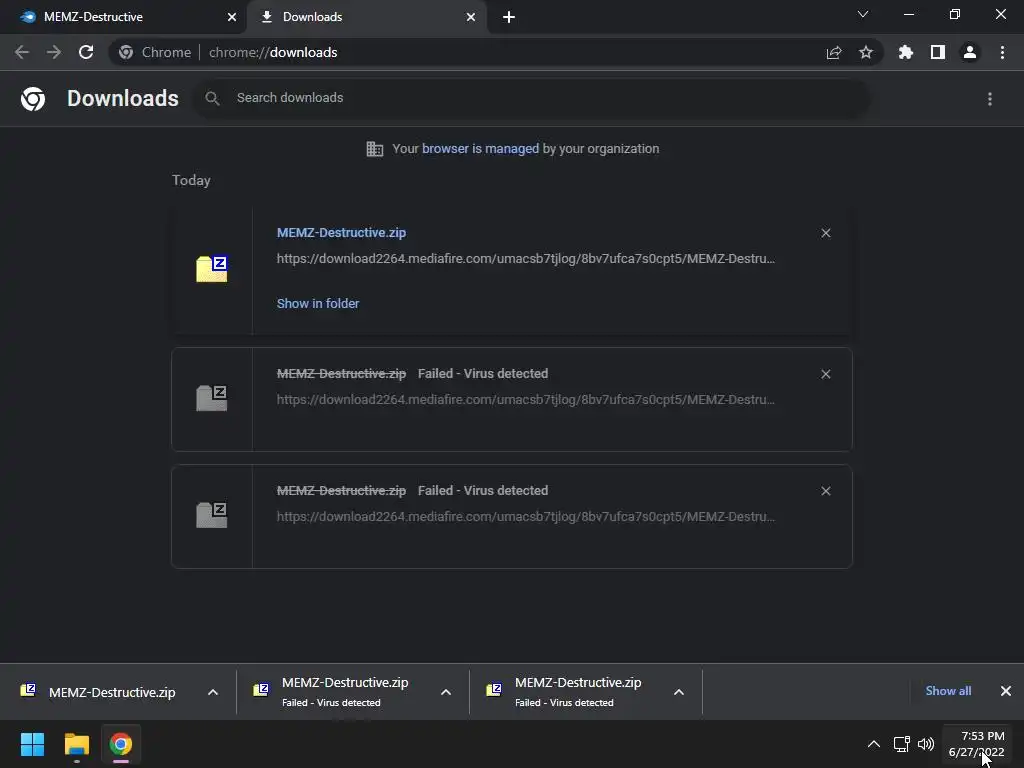The width and height of the screenshot is (1024, 768).
Task: Open the Windows Start menu
Action: (x=32, y=744)
